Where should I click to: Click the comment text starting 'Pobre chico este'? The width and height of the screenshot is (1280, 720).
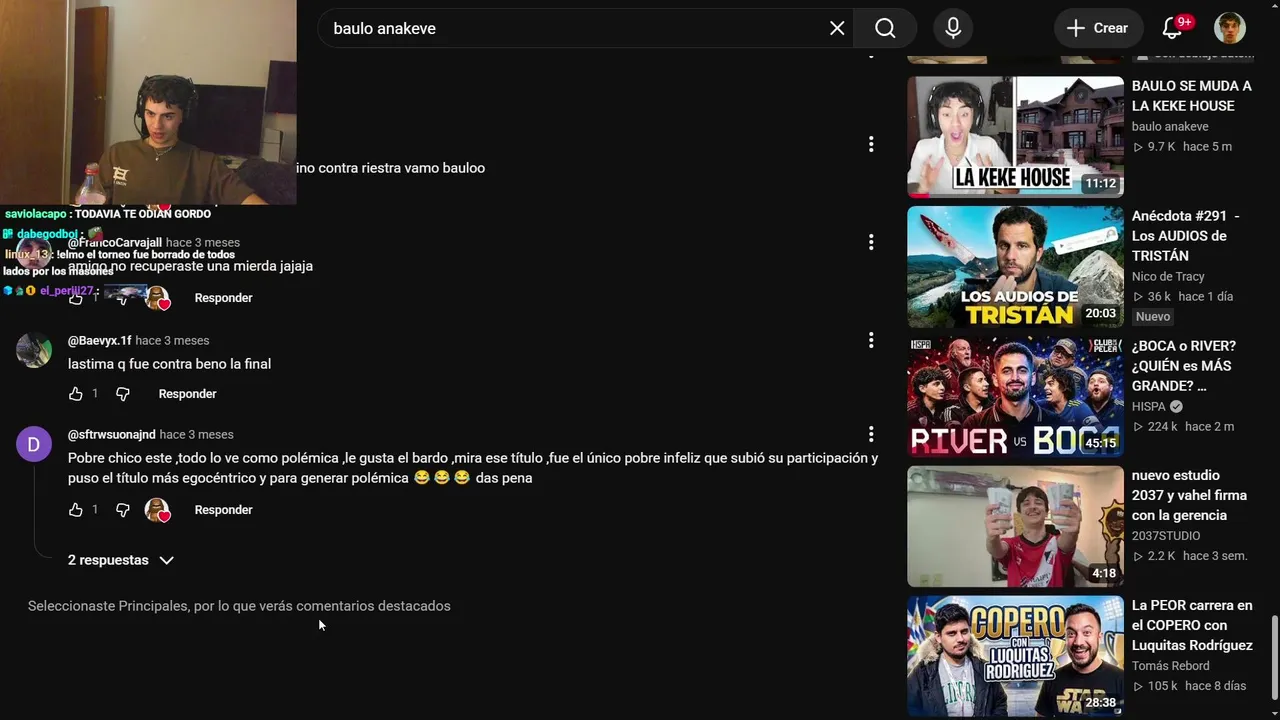[x=473, y=468]
